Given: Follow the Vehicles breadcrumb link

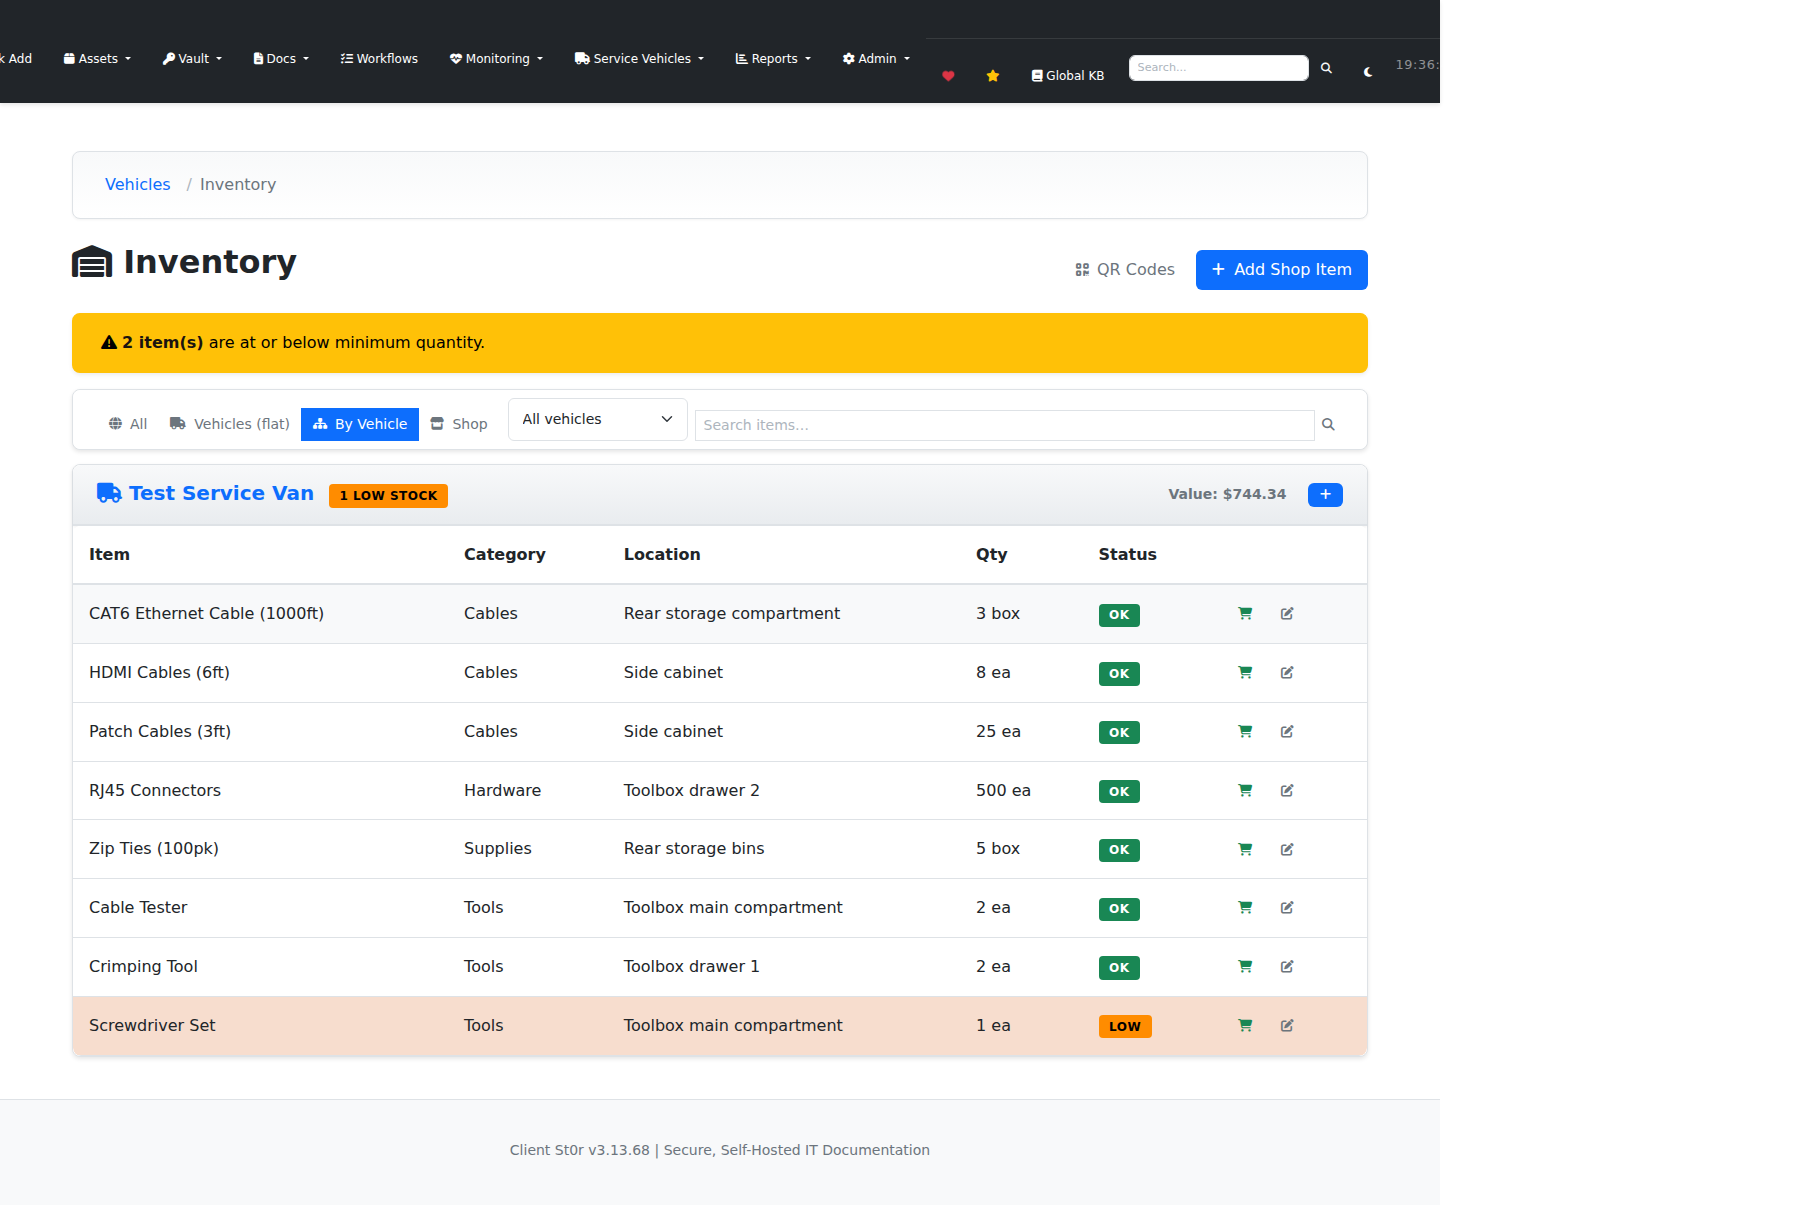Looking at the screenshot, I should click(x=137, y=185).
